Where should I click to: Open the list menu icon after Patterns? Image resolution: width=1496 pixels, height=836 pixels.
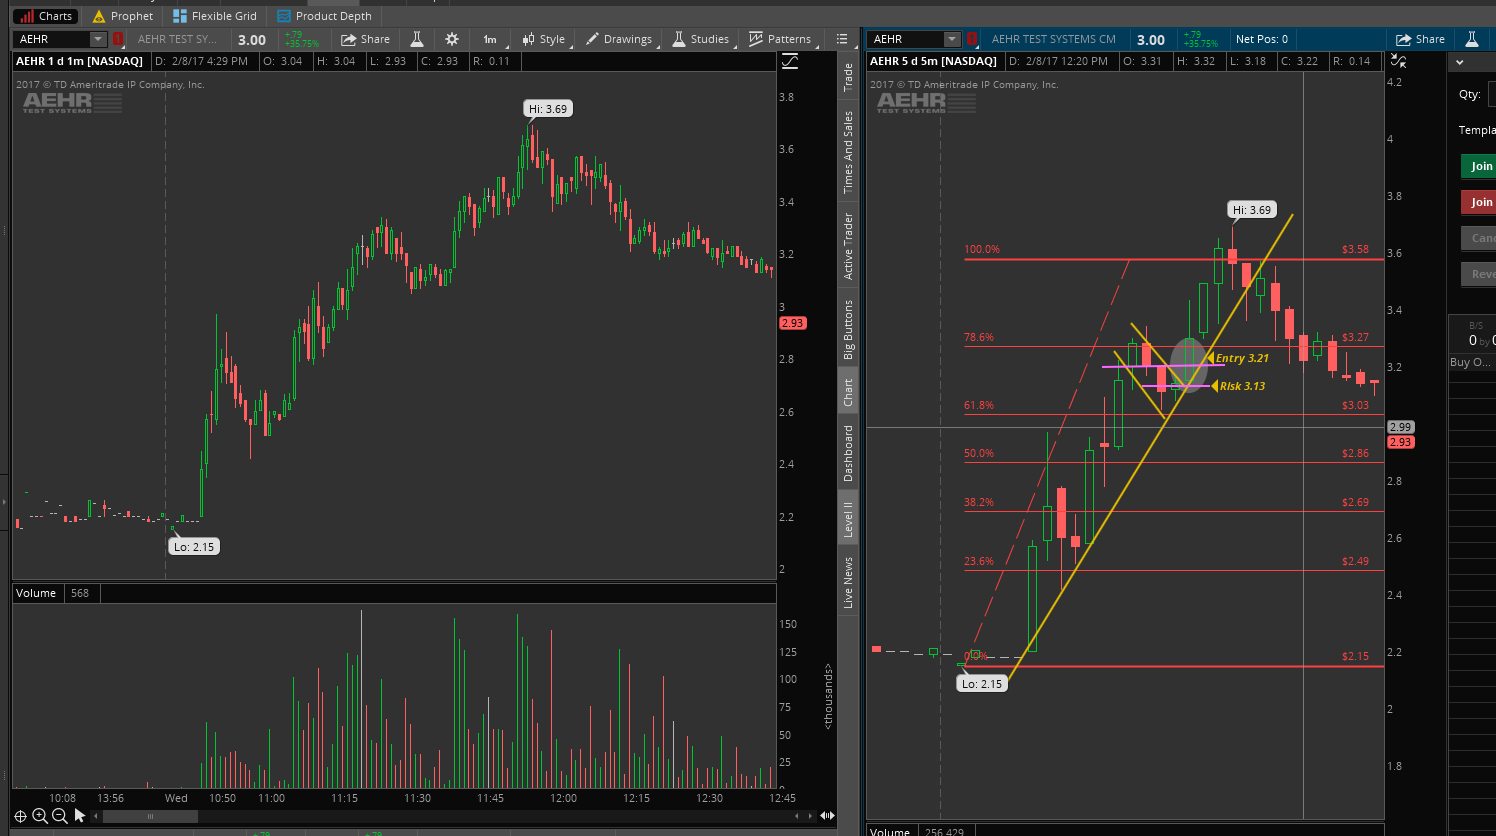(842, 39)
